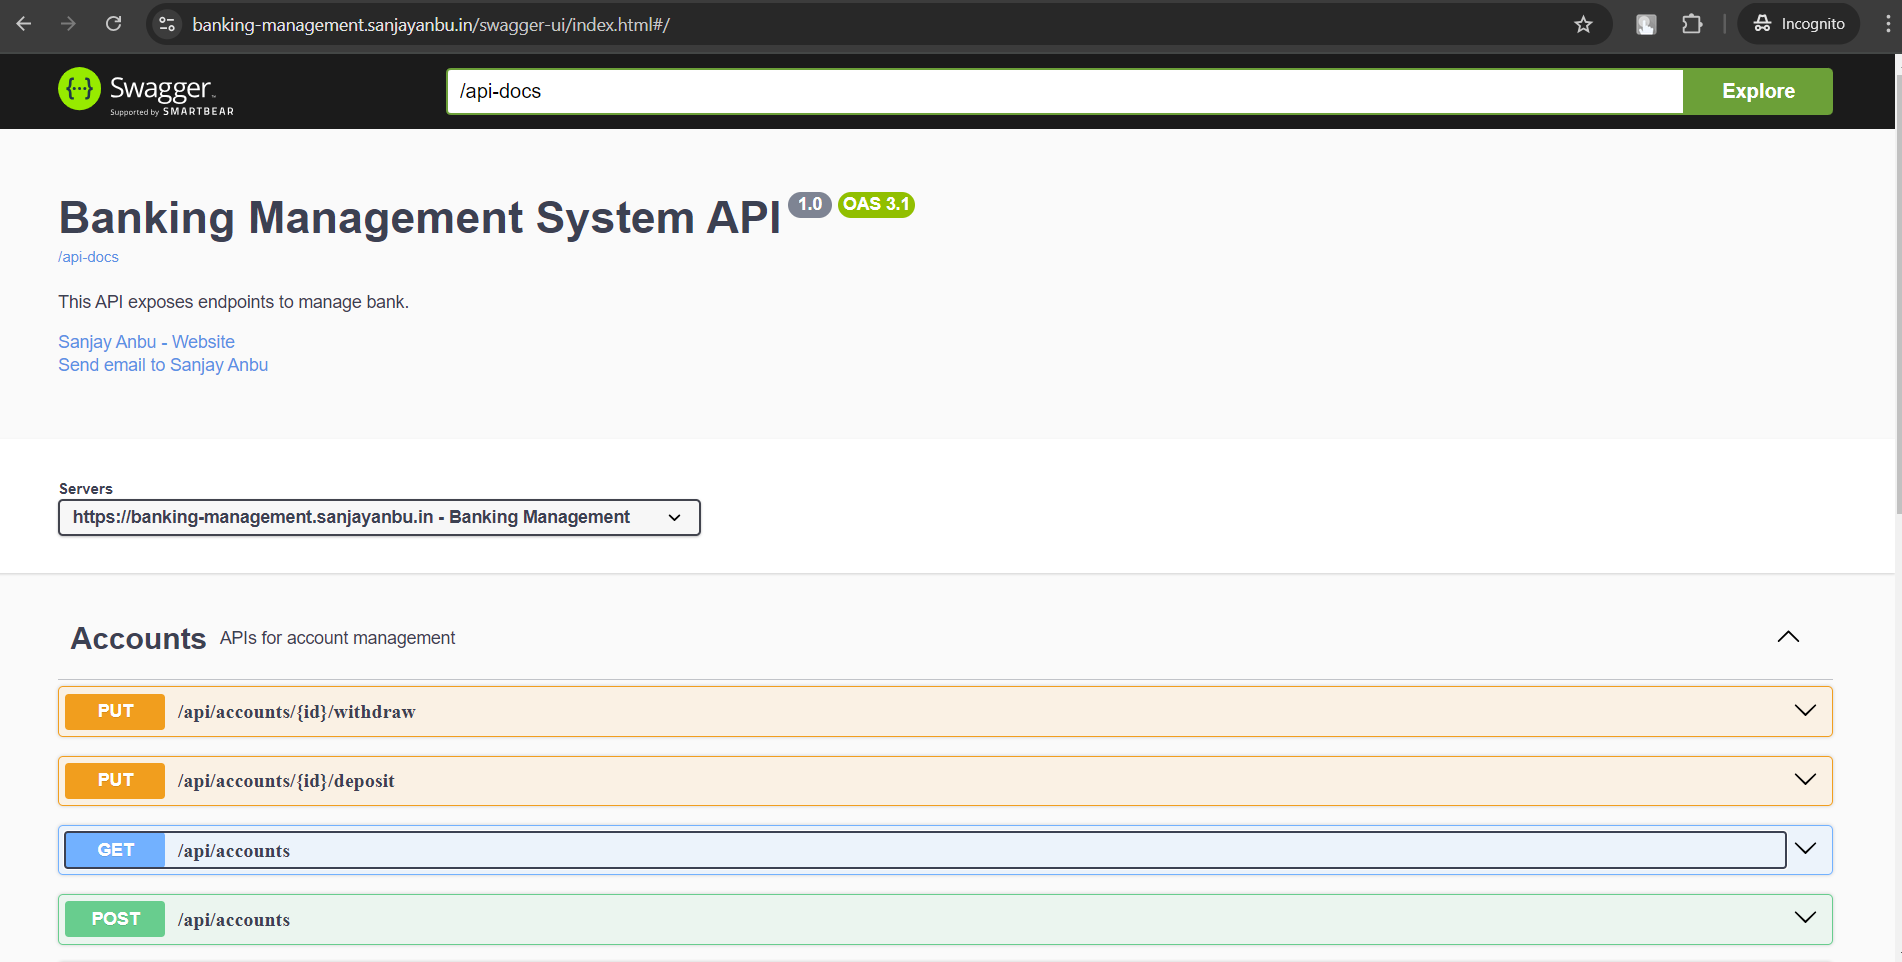Open the Servers dropdown
Image resolution: width=1902 pixels, height=962 pixels.
(379, 517)
